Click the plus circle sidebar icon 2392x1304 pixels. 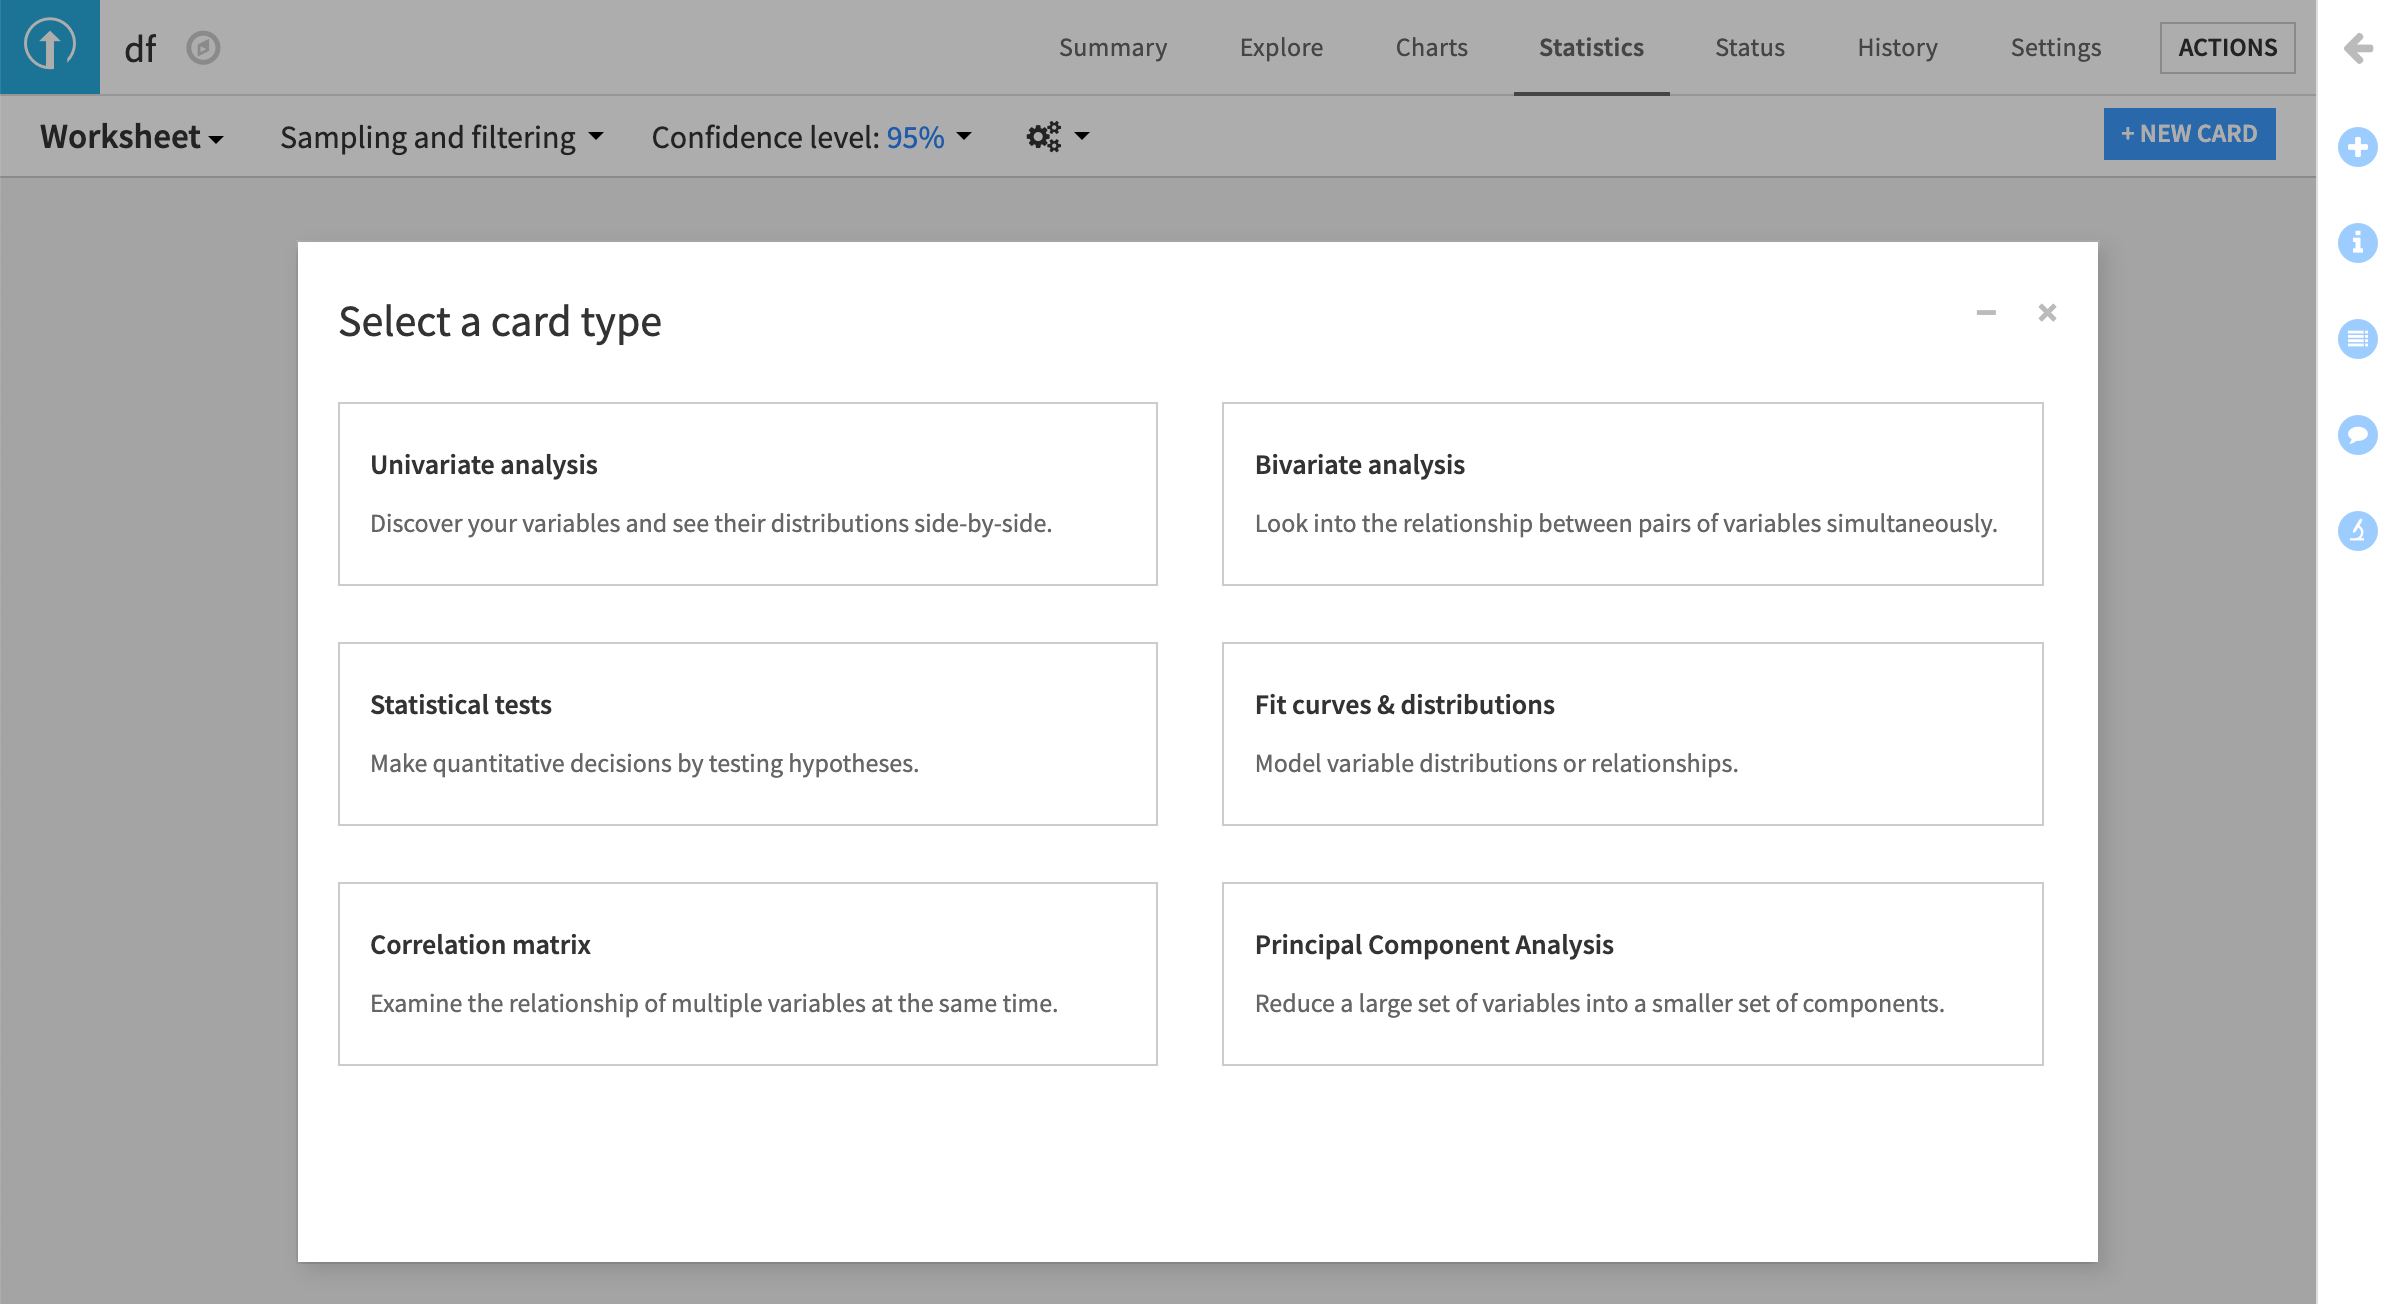click(x=2357, y=148)
